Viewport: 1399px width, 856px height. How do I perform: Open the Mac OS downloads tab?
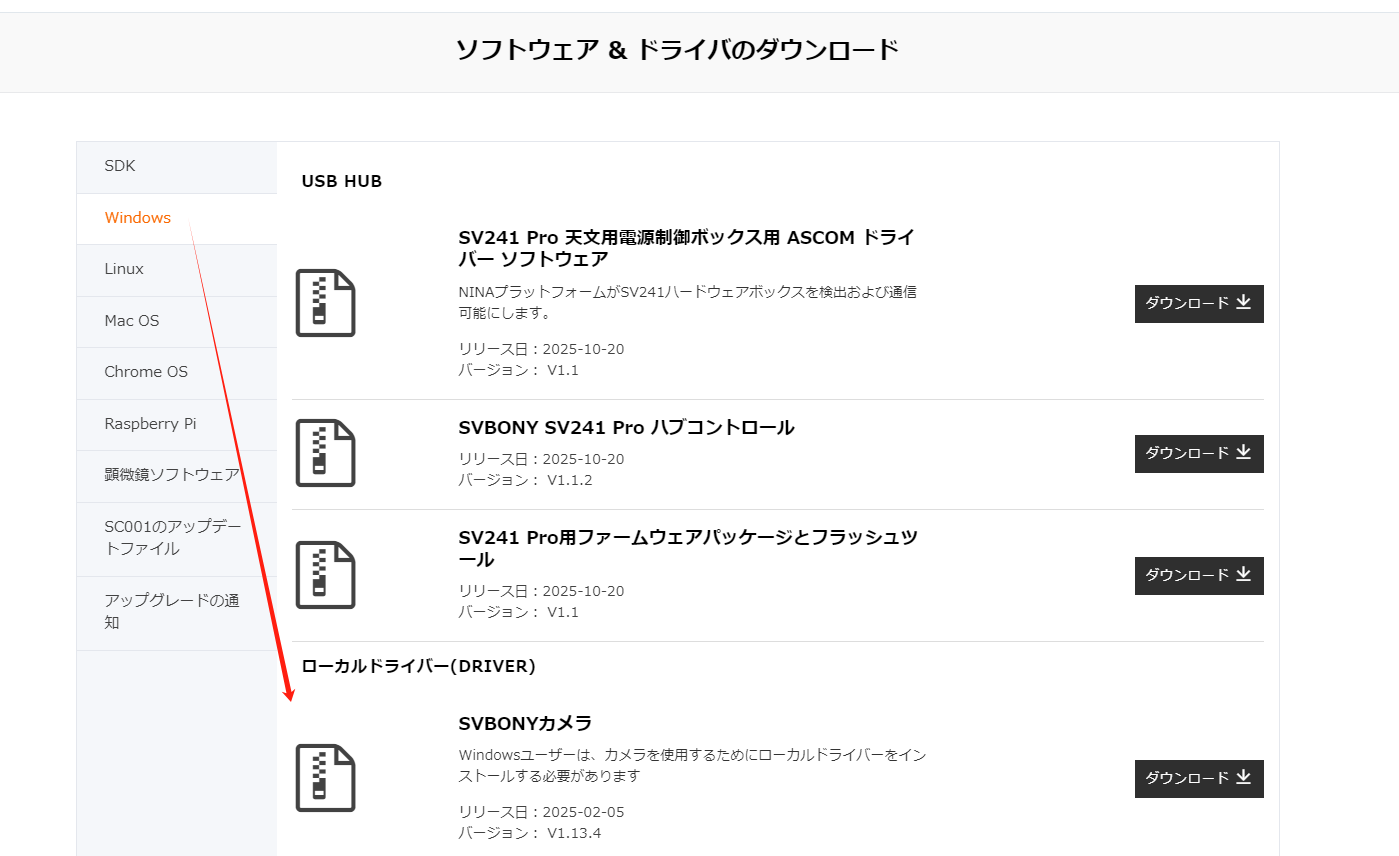(x=132, y=321)
